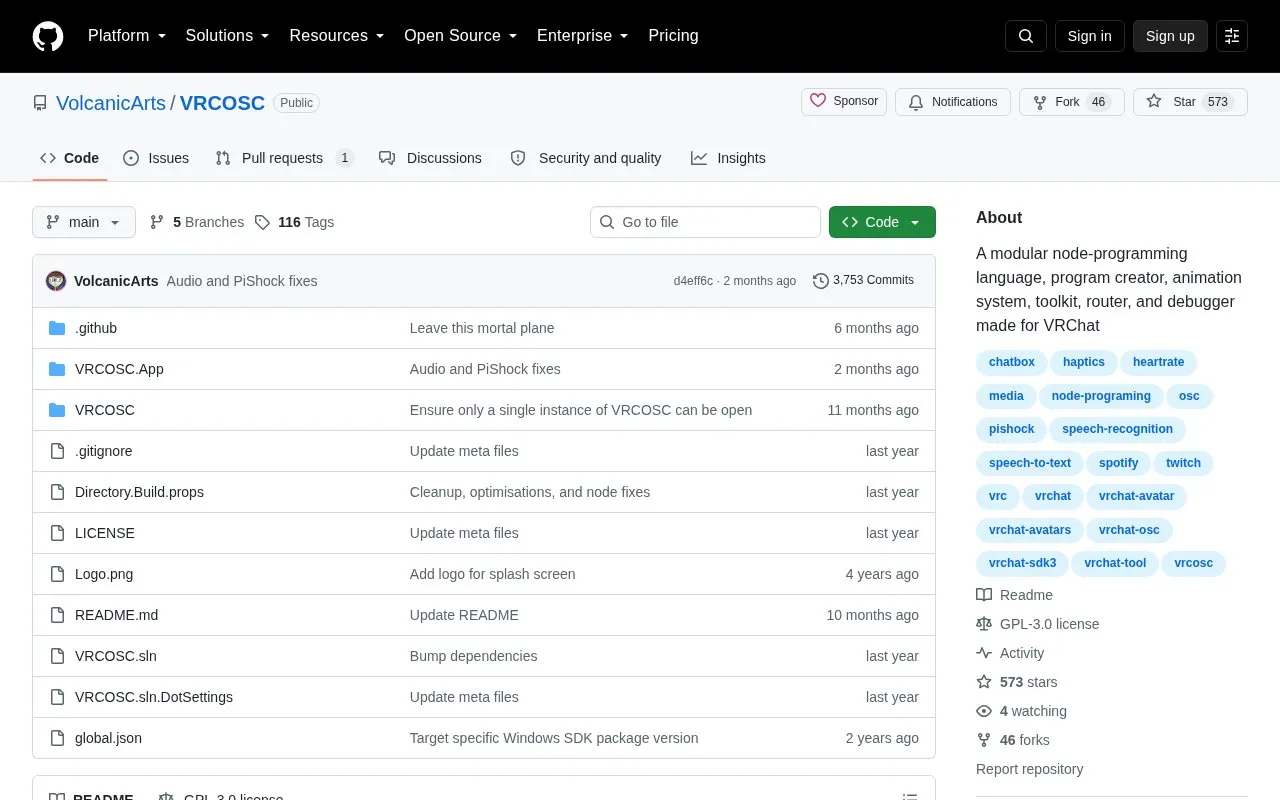Open the green Code dropdown
The width and height of the screenshot is (1280, 800).
882,222
